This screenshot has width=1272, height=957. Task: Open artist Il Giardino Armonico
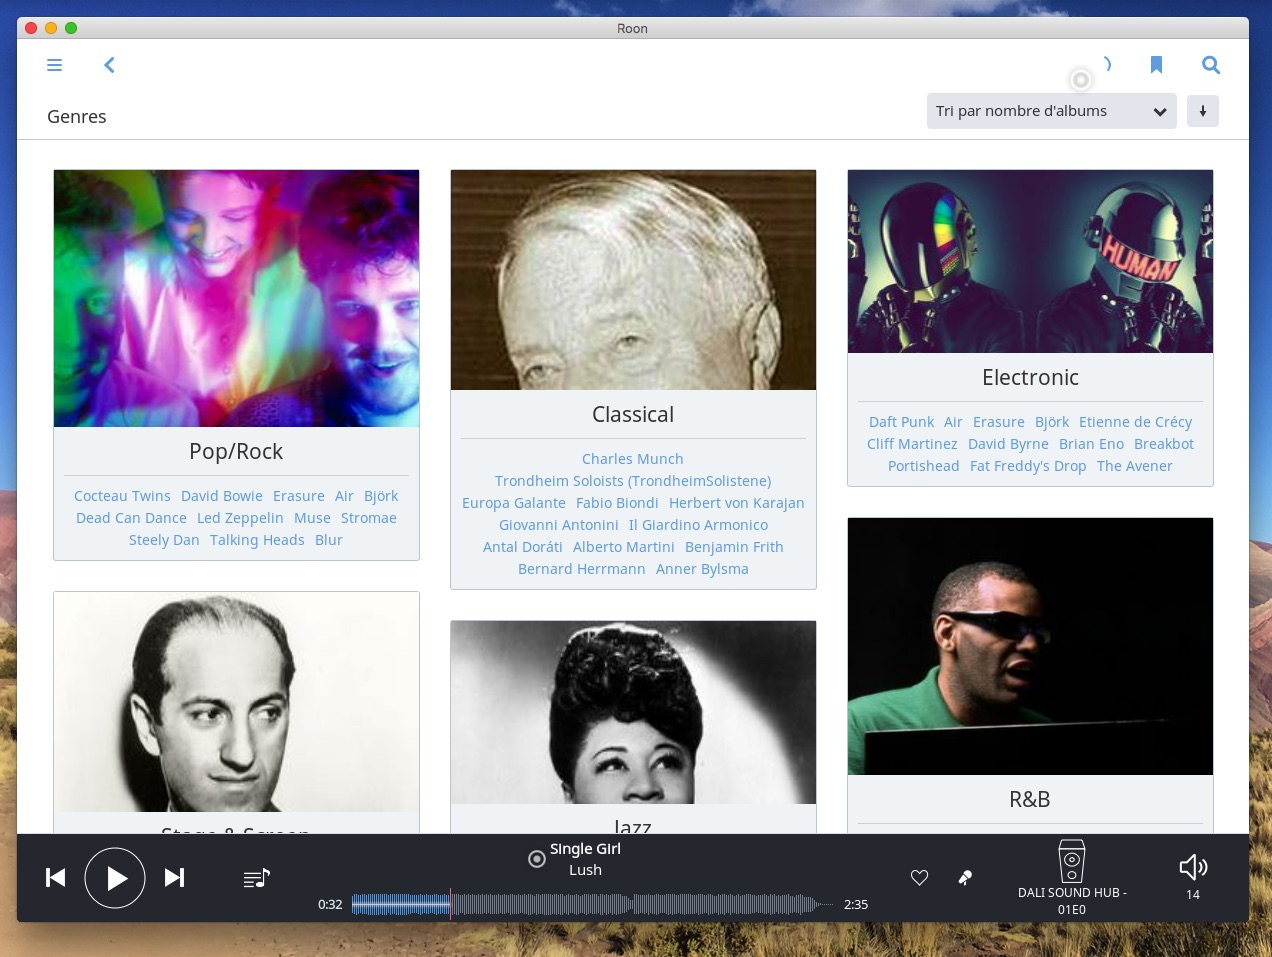coord(698,525)
